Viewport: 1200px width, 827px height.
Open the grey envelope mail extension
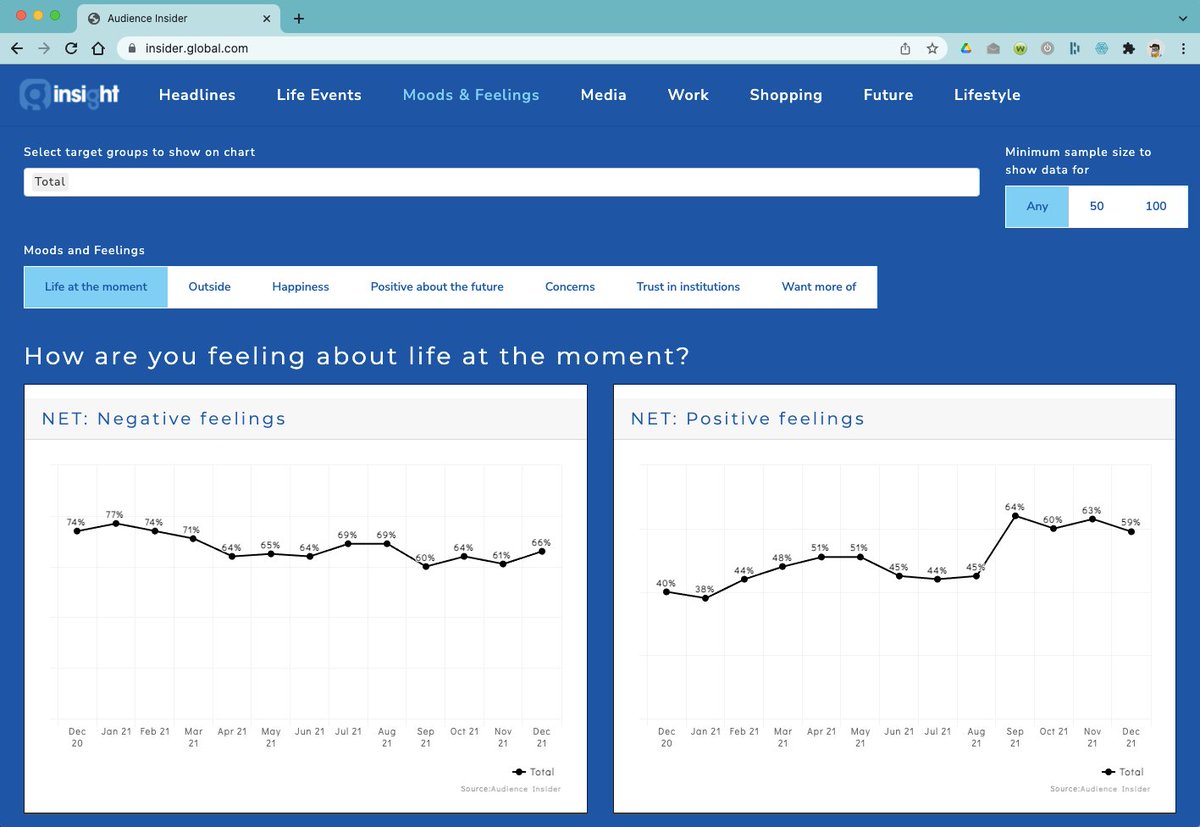(x=994, y=48)
